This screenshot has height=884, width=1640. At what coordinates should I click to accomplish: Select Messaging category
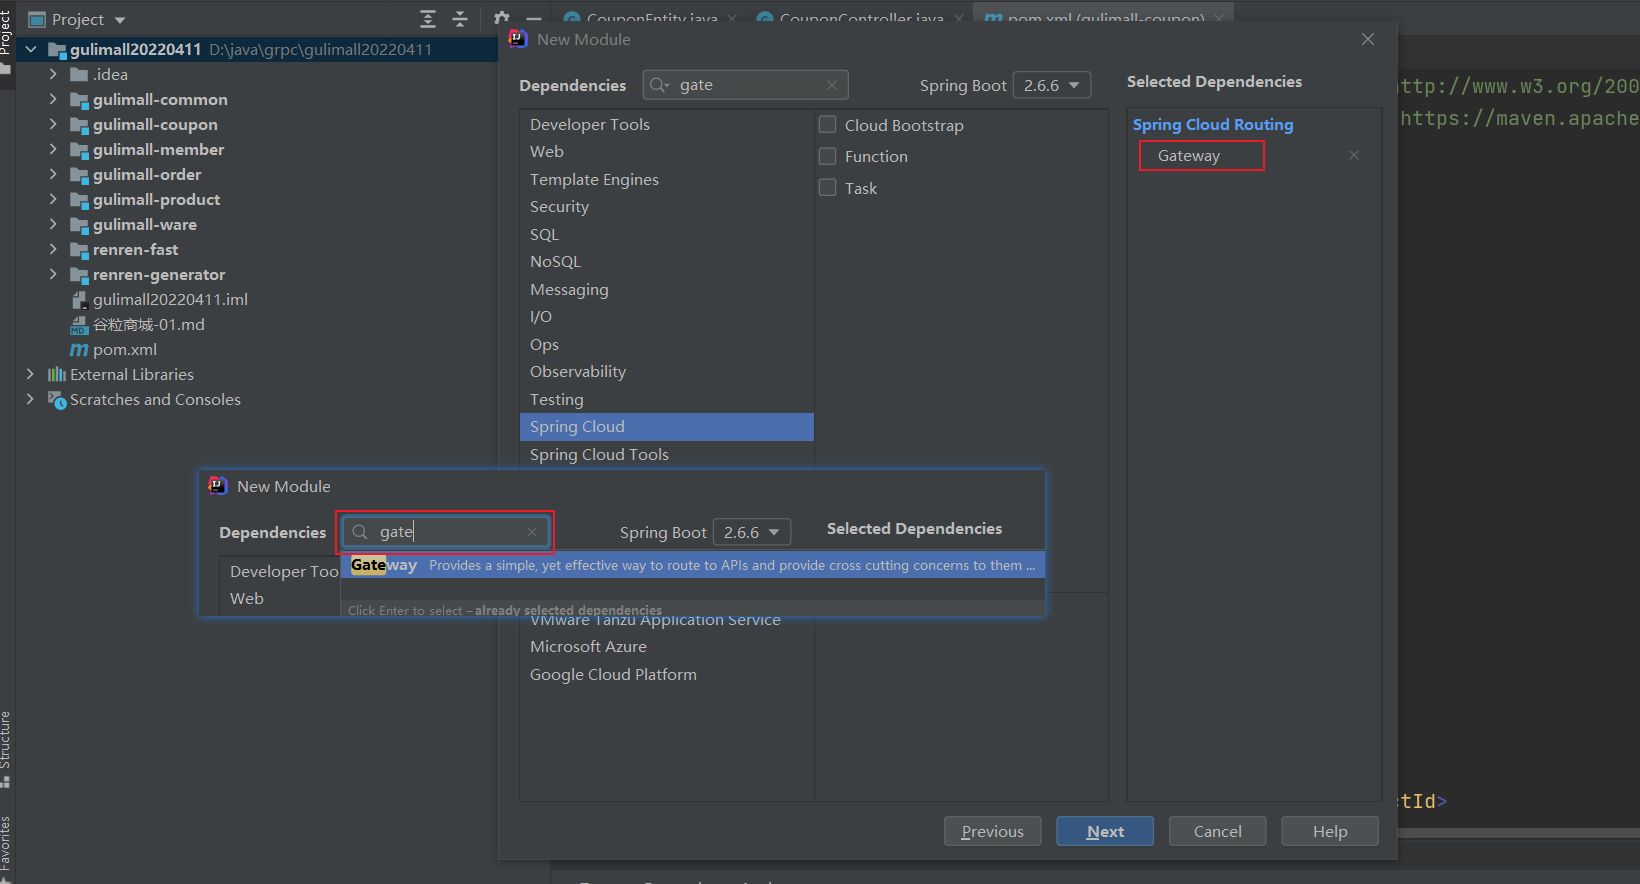tap(666, 289)
